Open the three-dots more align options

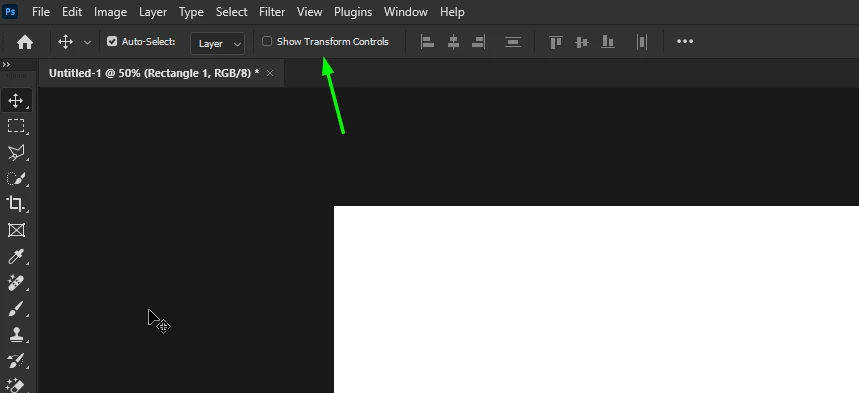(685, 41)
